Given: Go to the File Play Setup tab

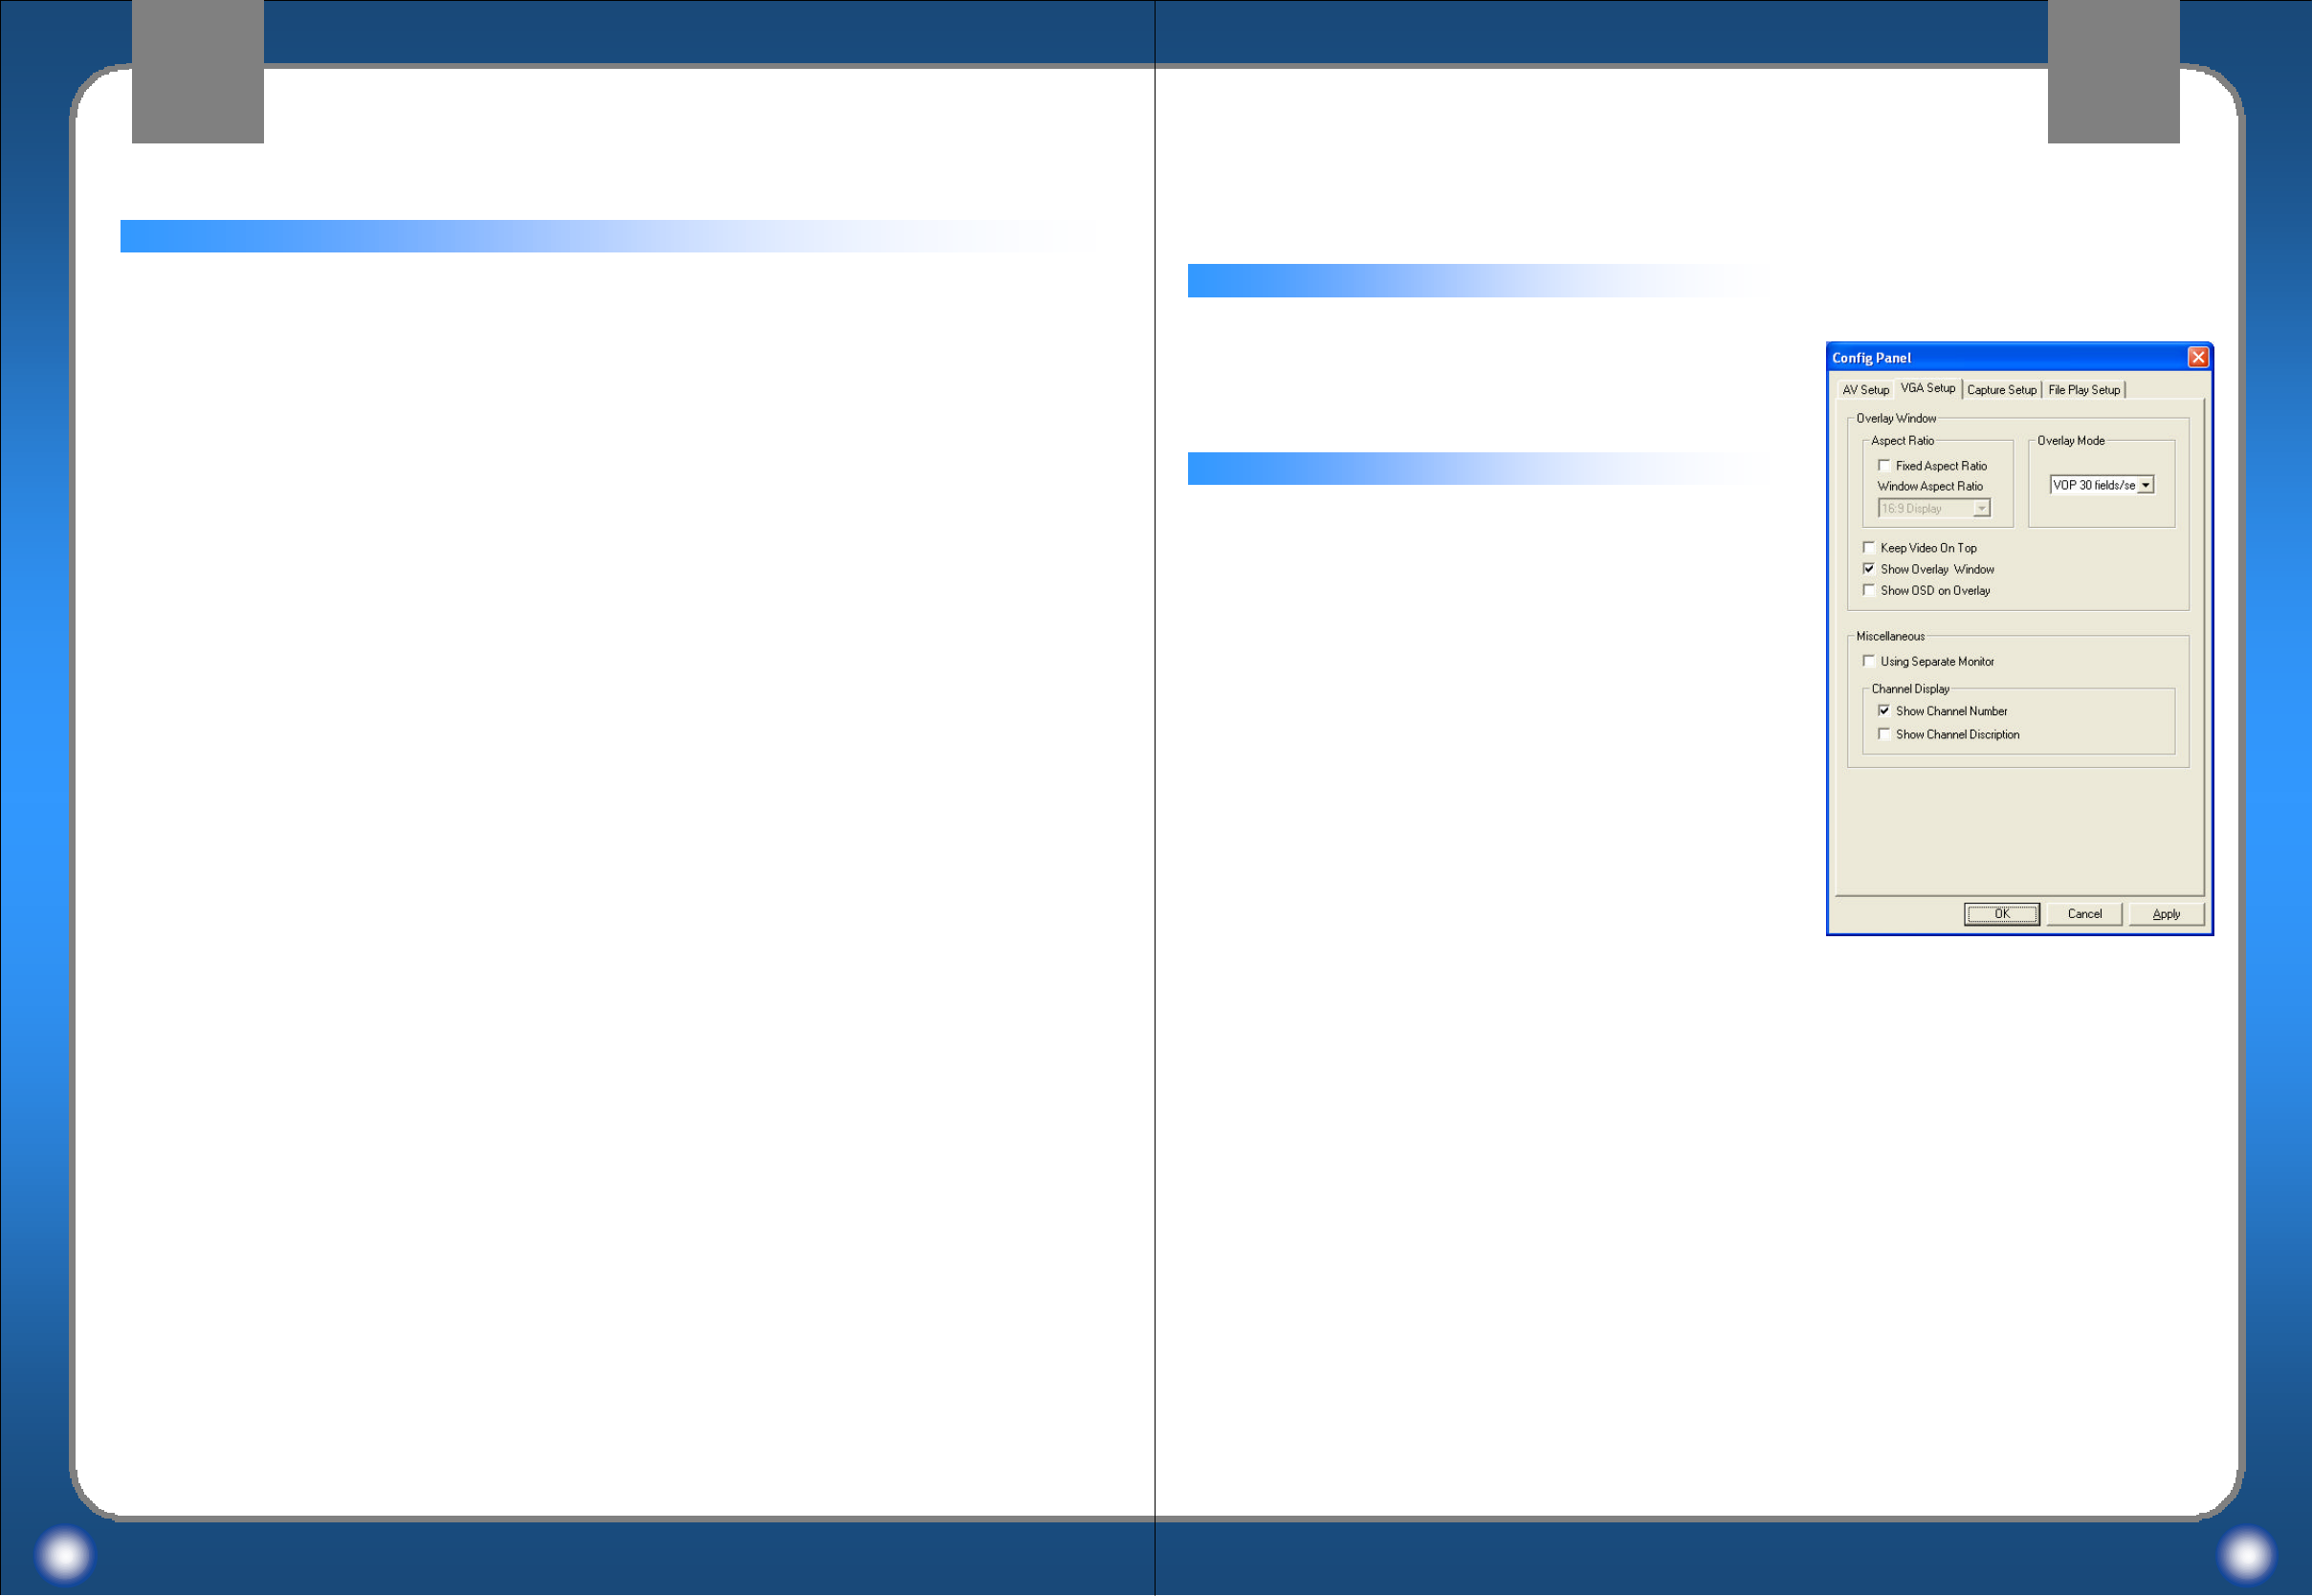Looking at the screenshot, I should coord(2083,390).
